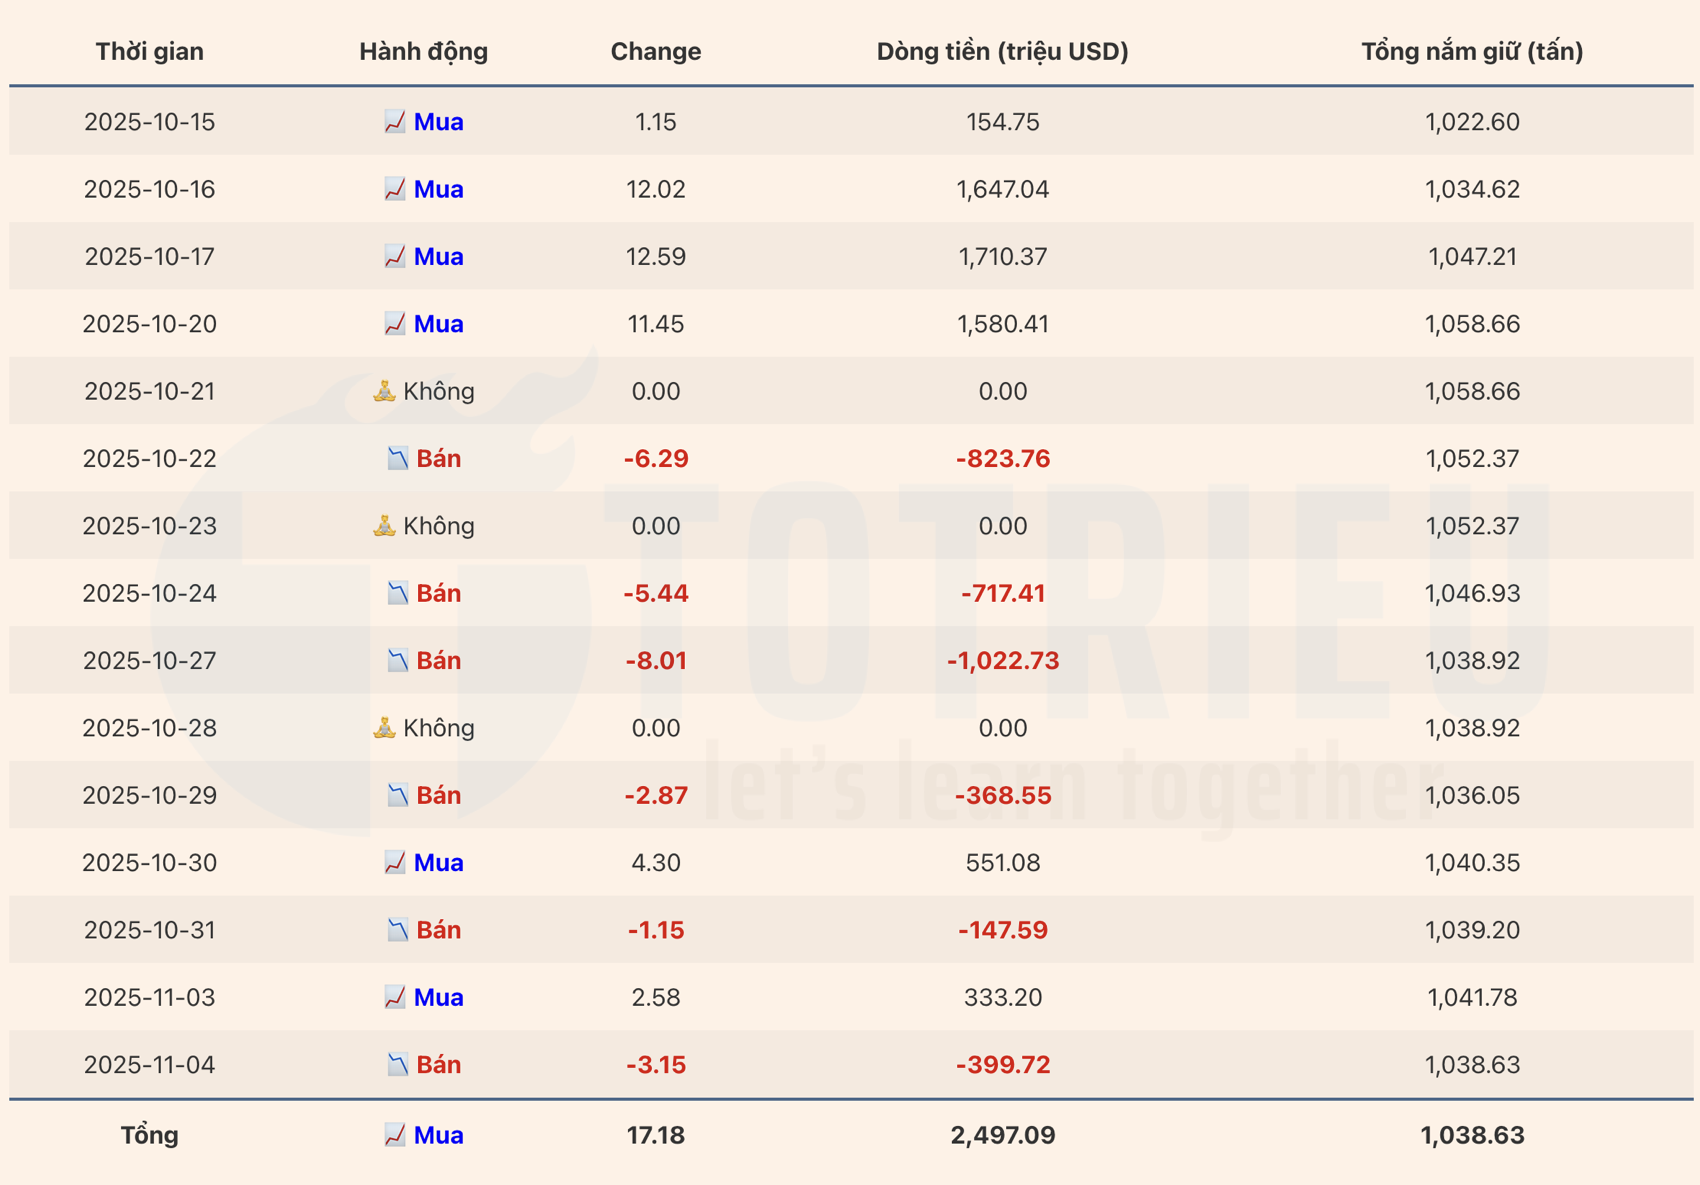Click the blue "Mua" label for 2025-11-03

click(438, 997)
